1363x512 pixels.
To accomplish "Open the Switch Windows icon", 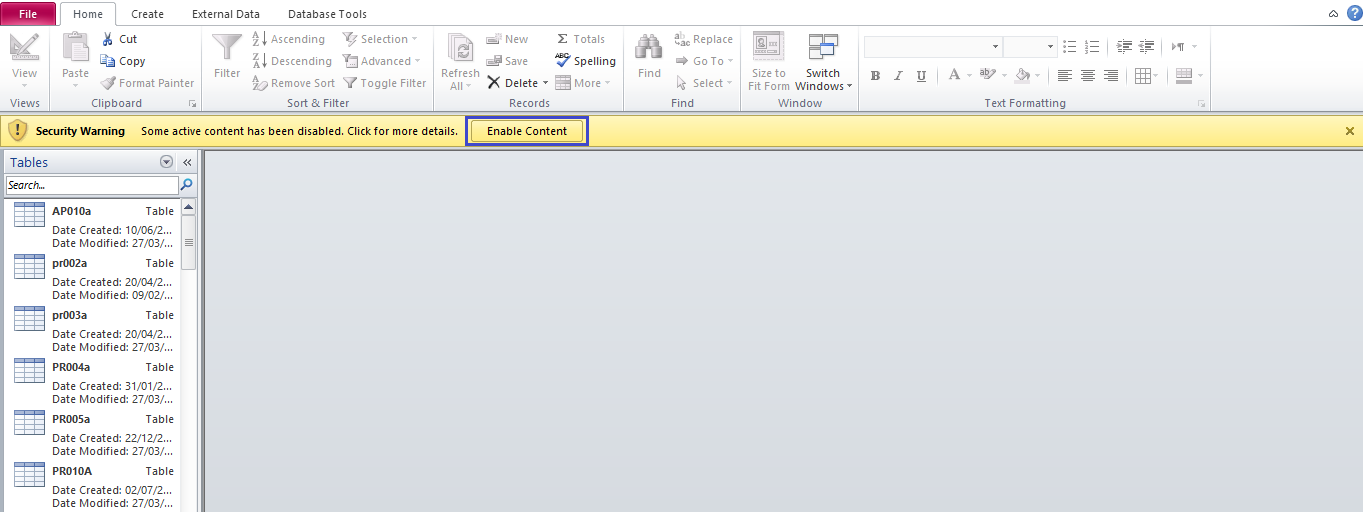I will pyautogui.click(x=823, y=48).
